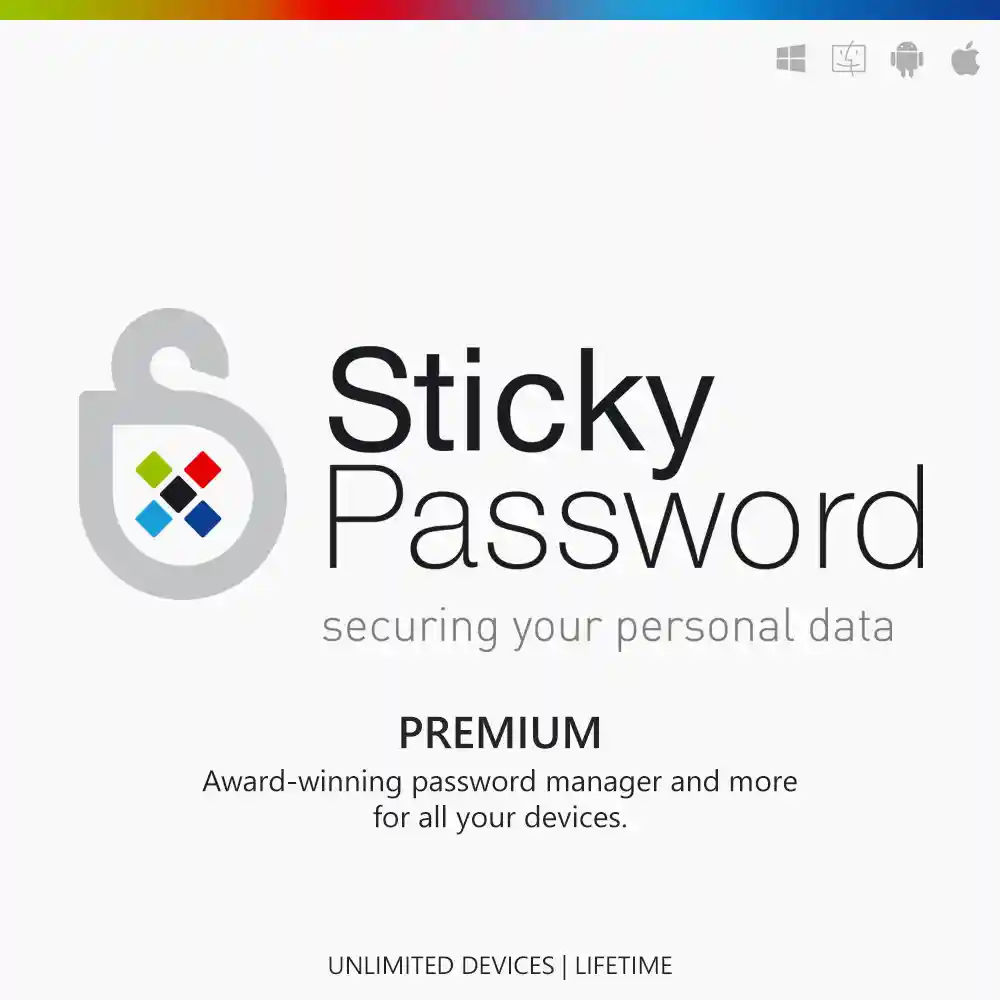1000x1000 pixels.
Task: Click the Apple logo icon
Action: (x=966, y=58)
